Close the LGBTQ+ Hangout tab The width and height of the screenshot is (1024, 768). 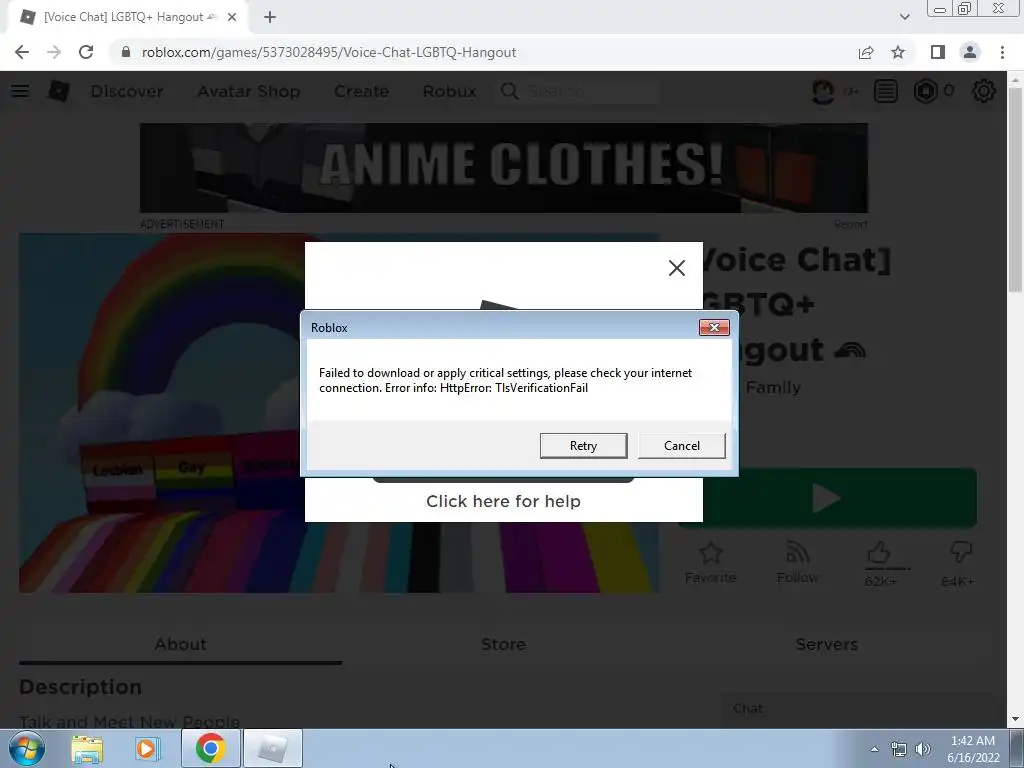pos(232,17)
